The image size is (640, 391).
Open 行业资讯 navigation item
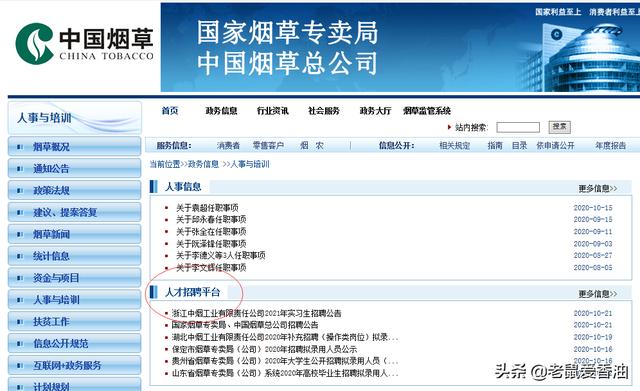coord(273,111)
